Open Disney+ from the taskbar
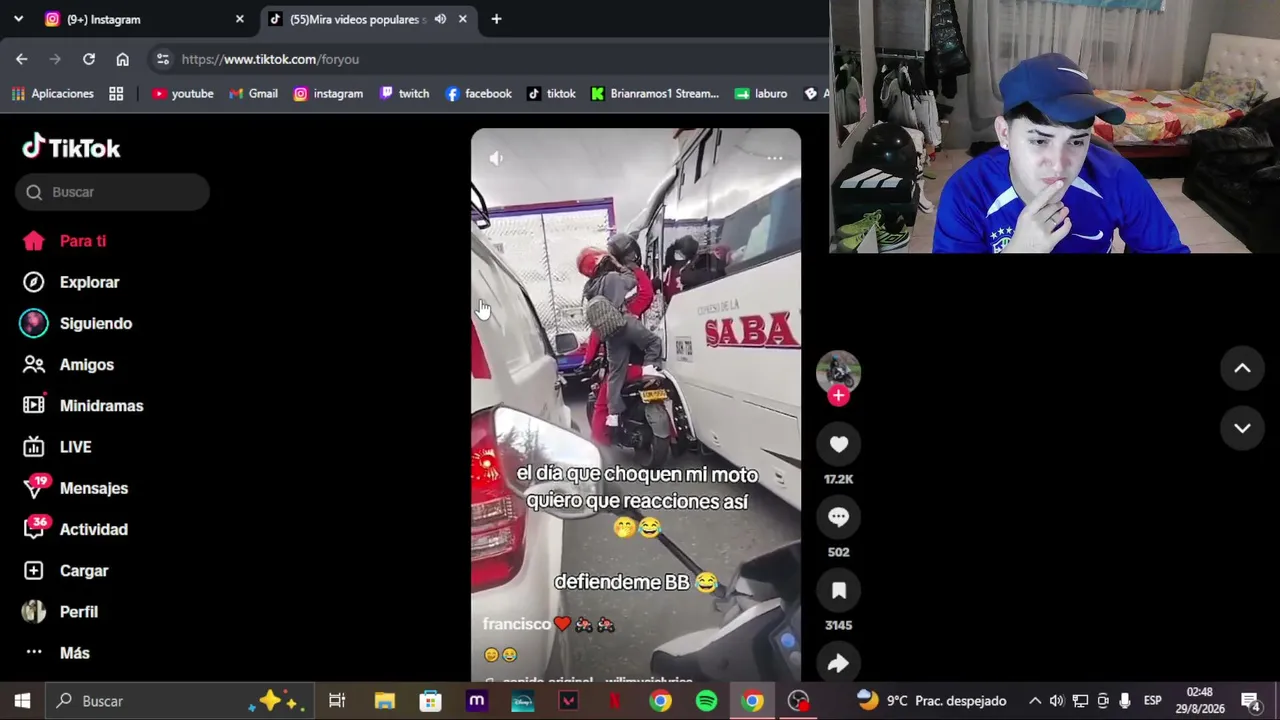The width and height of the screenshot is (1280, 720). (522, 701)
